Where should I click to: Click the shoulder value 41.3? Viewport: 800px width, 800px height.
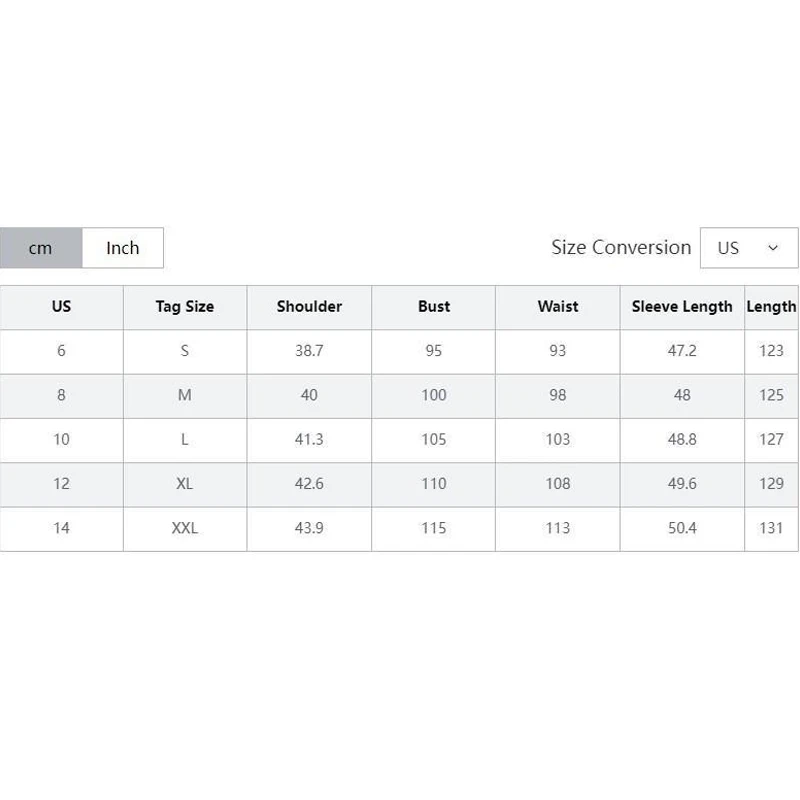point(309,440)
